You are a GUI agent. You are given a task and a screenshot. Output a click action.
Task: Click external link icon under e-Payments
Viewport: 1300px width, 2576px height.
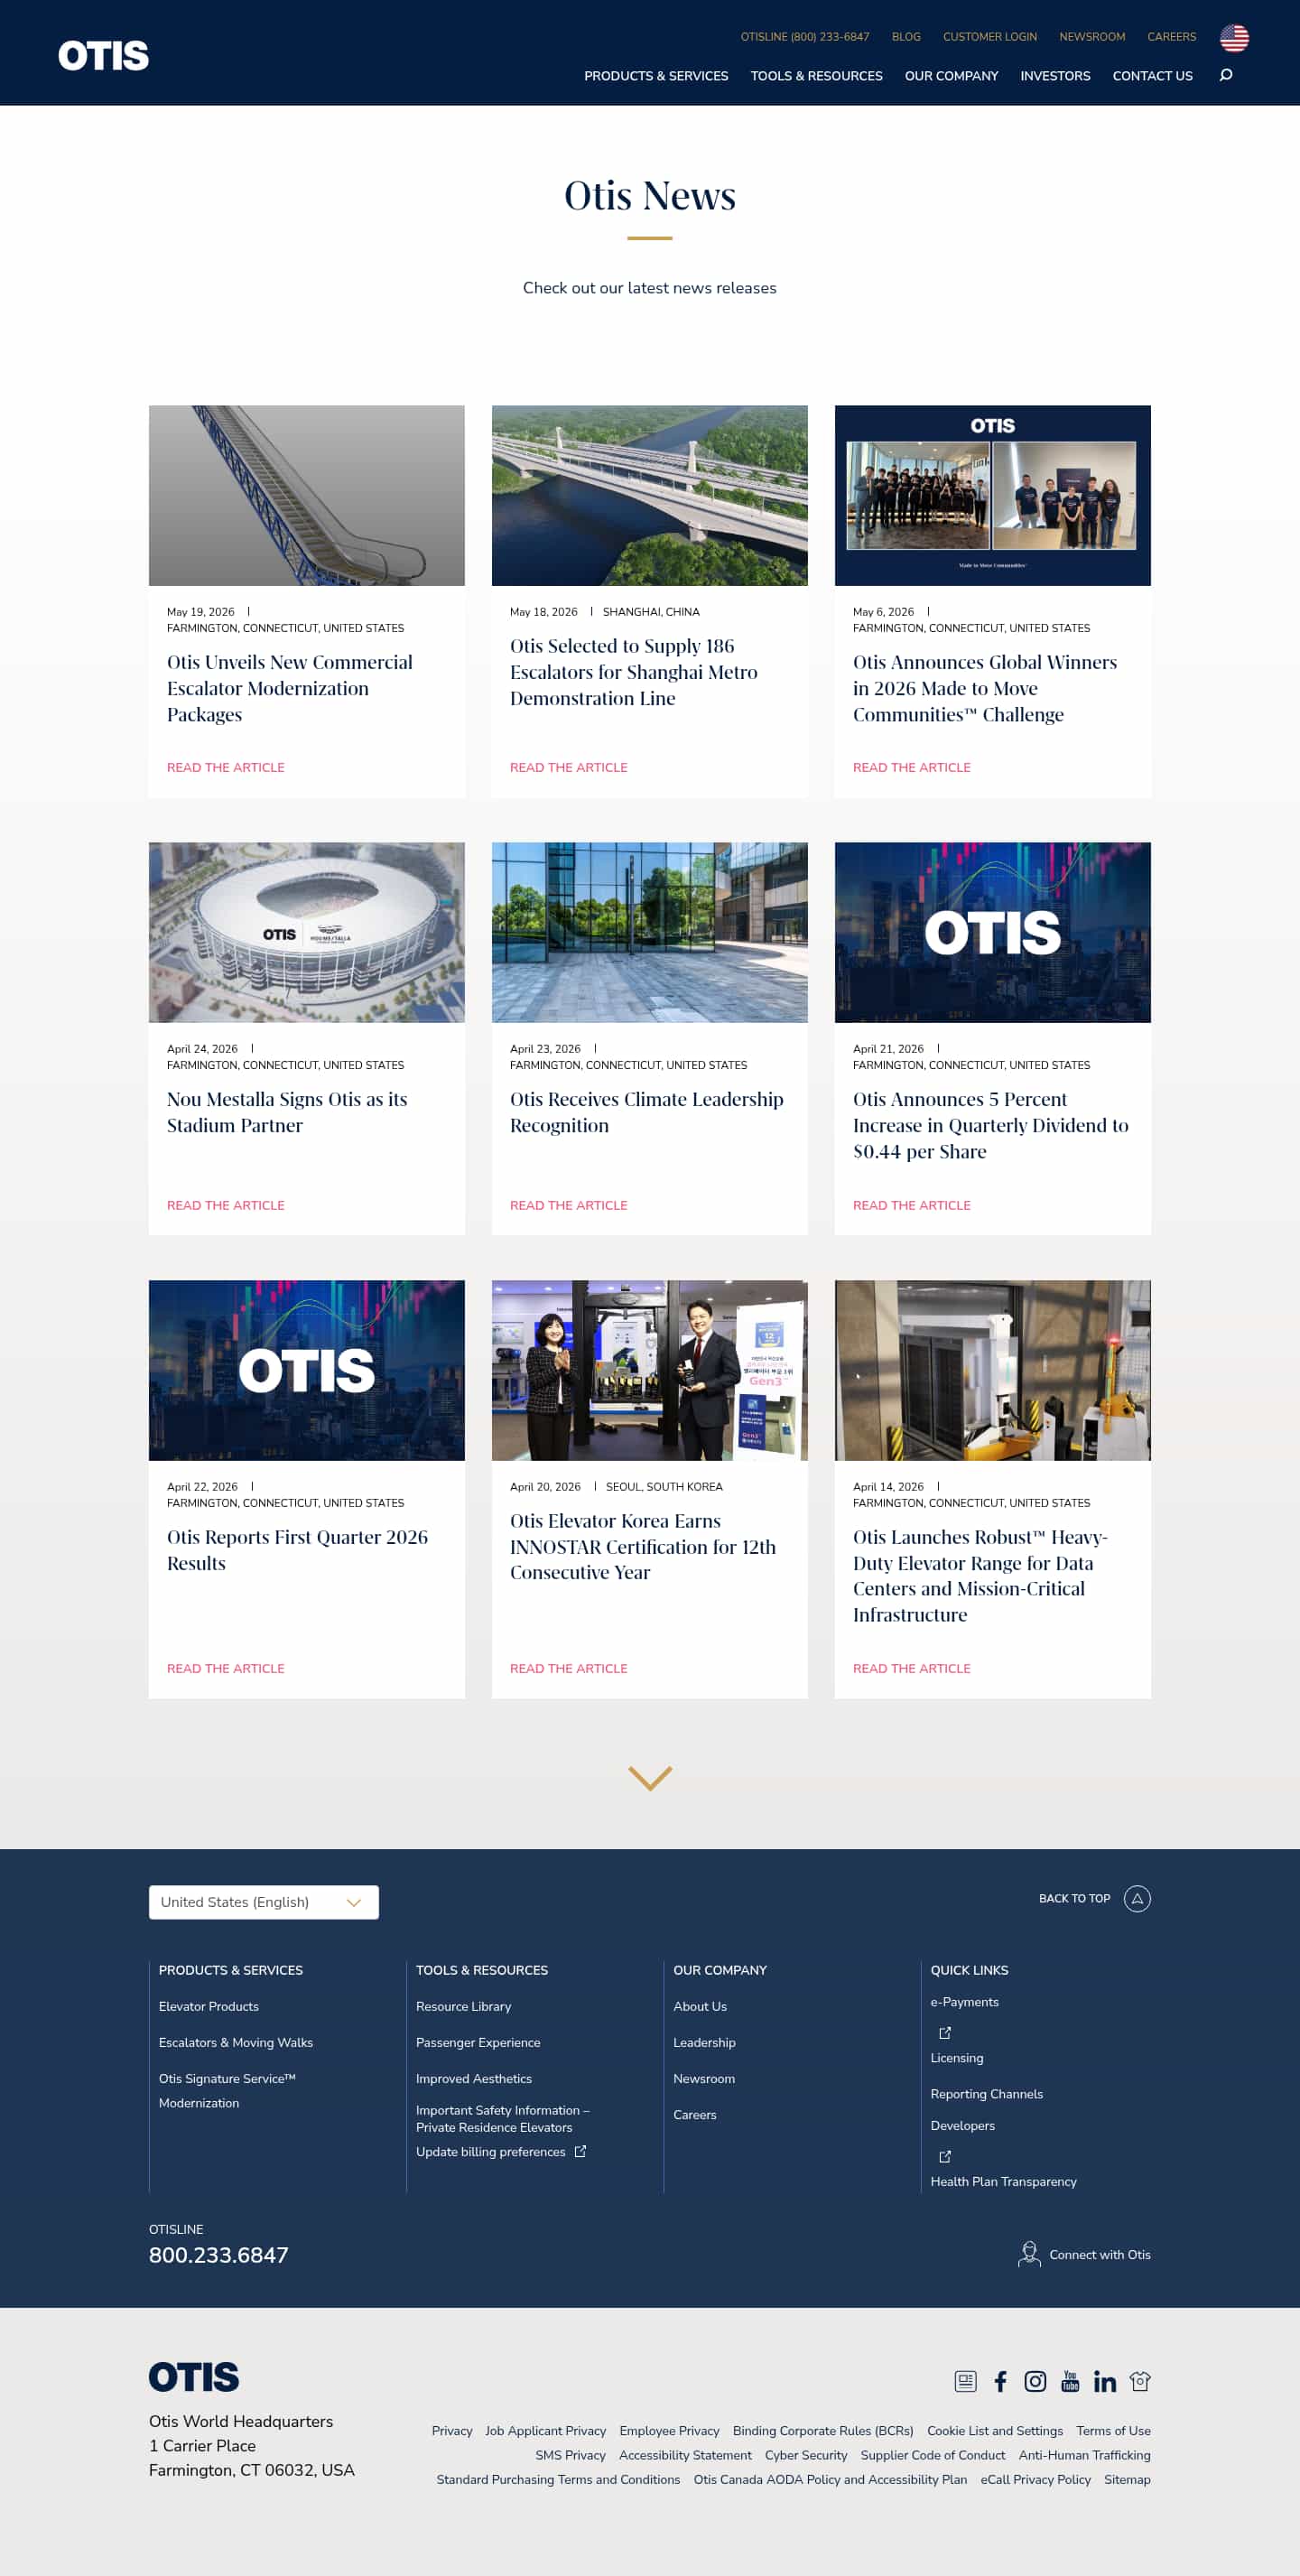tap(945, 2033)
